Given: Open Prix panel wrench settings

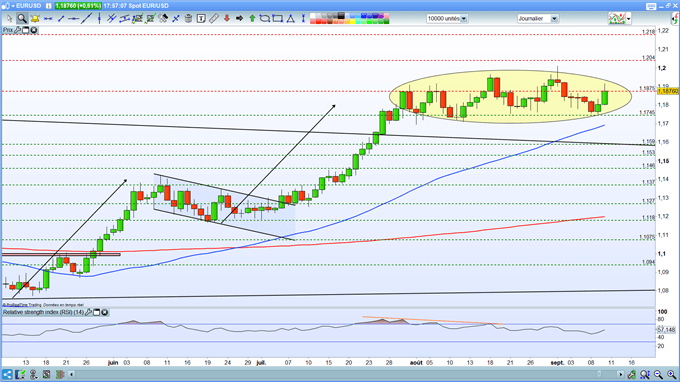Looking at the screenshot, I should click(18, 30).
